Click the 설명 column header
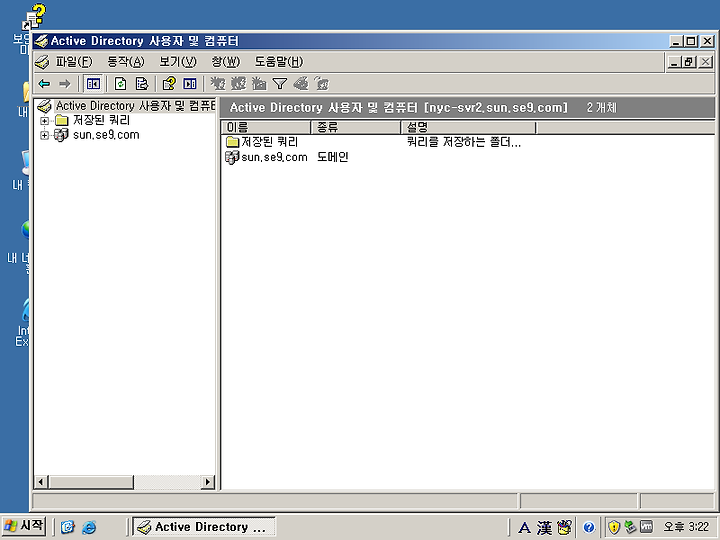The image size is (720, 540). coord(468,127)
